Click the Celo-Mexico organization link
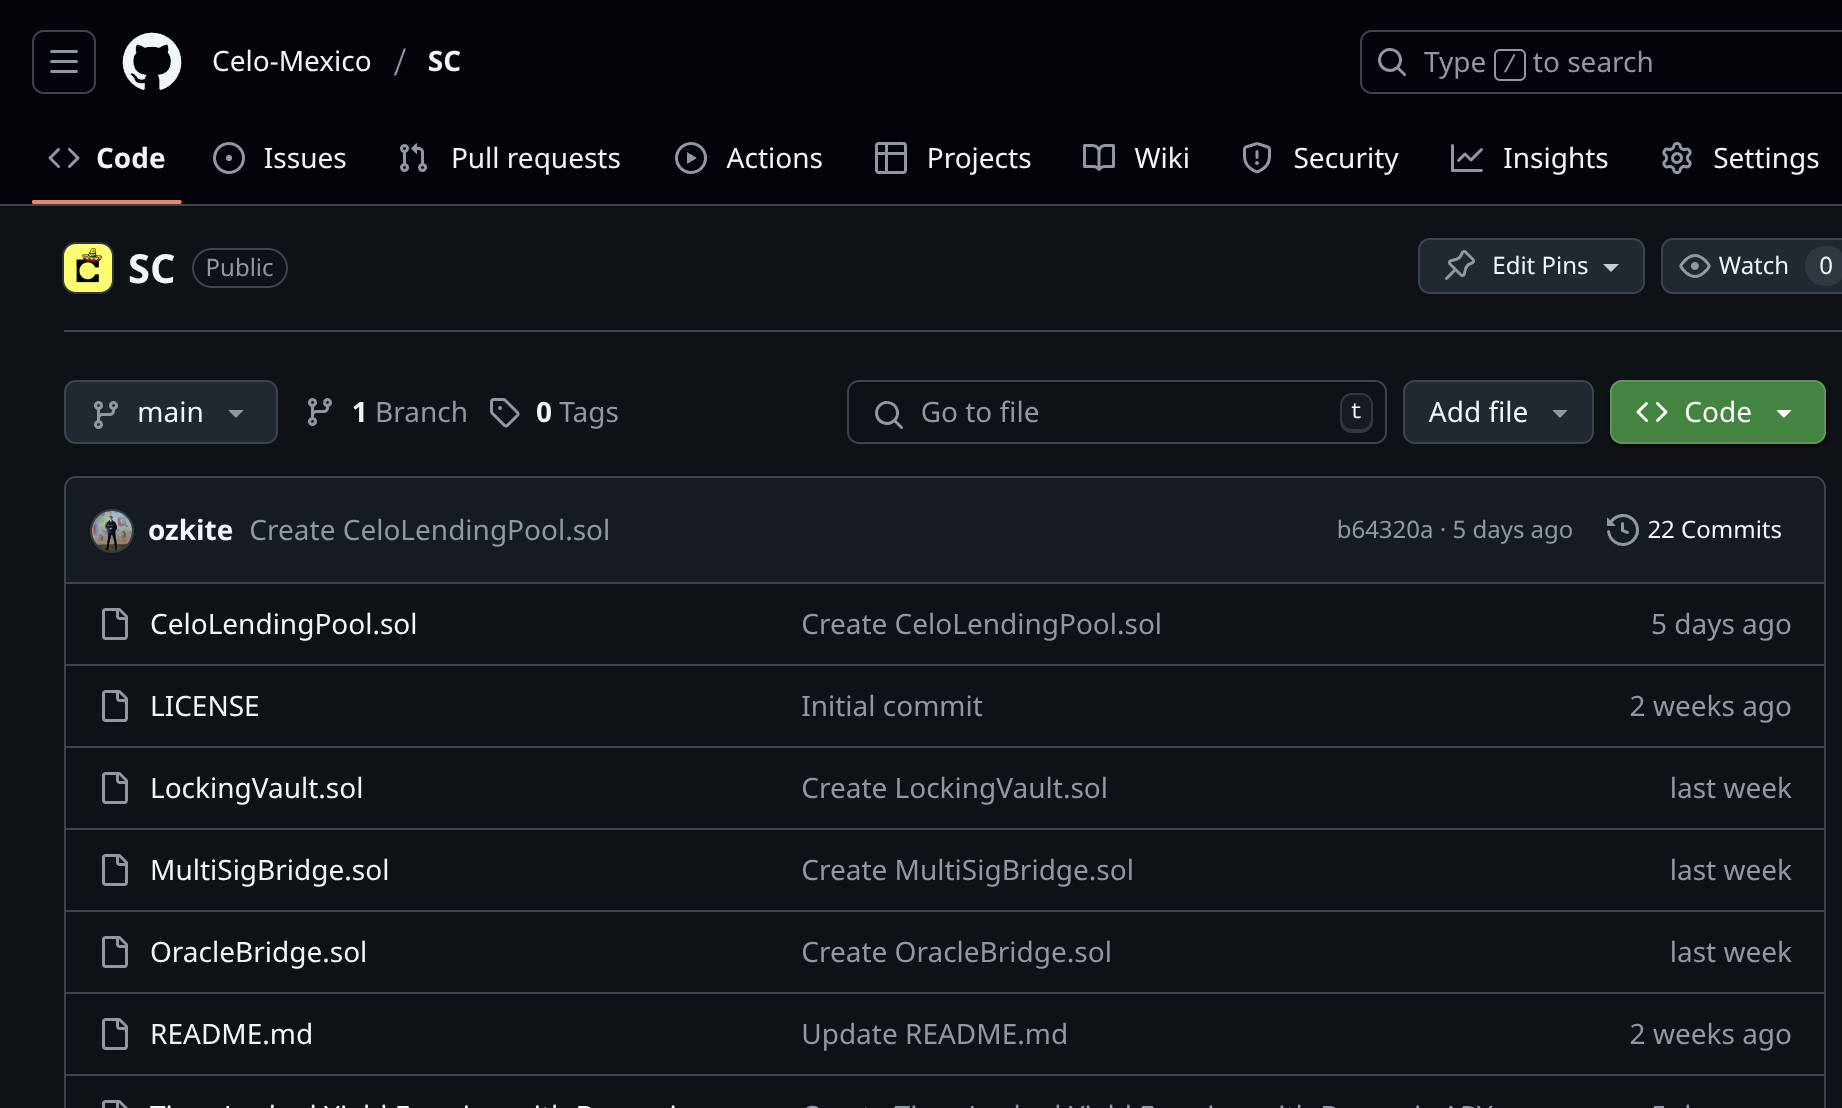 point(291,62)
